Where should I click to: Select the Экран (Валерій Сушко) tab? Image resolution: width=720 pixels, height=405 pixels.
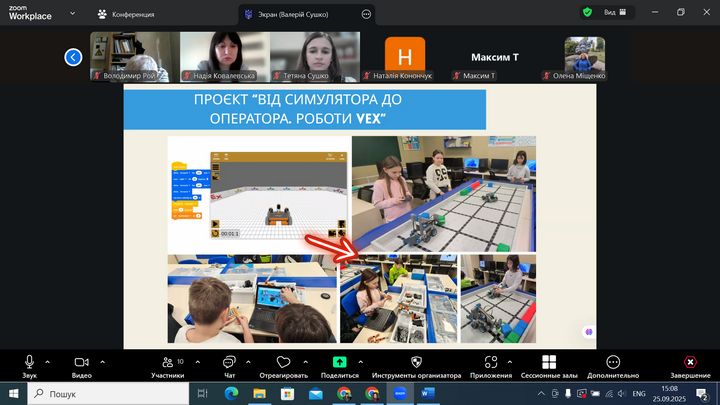(x=299, y=14)
